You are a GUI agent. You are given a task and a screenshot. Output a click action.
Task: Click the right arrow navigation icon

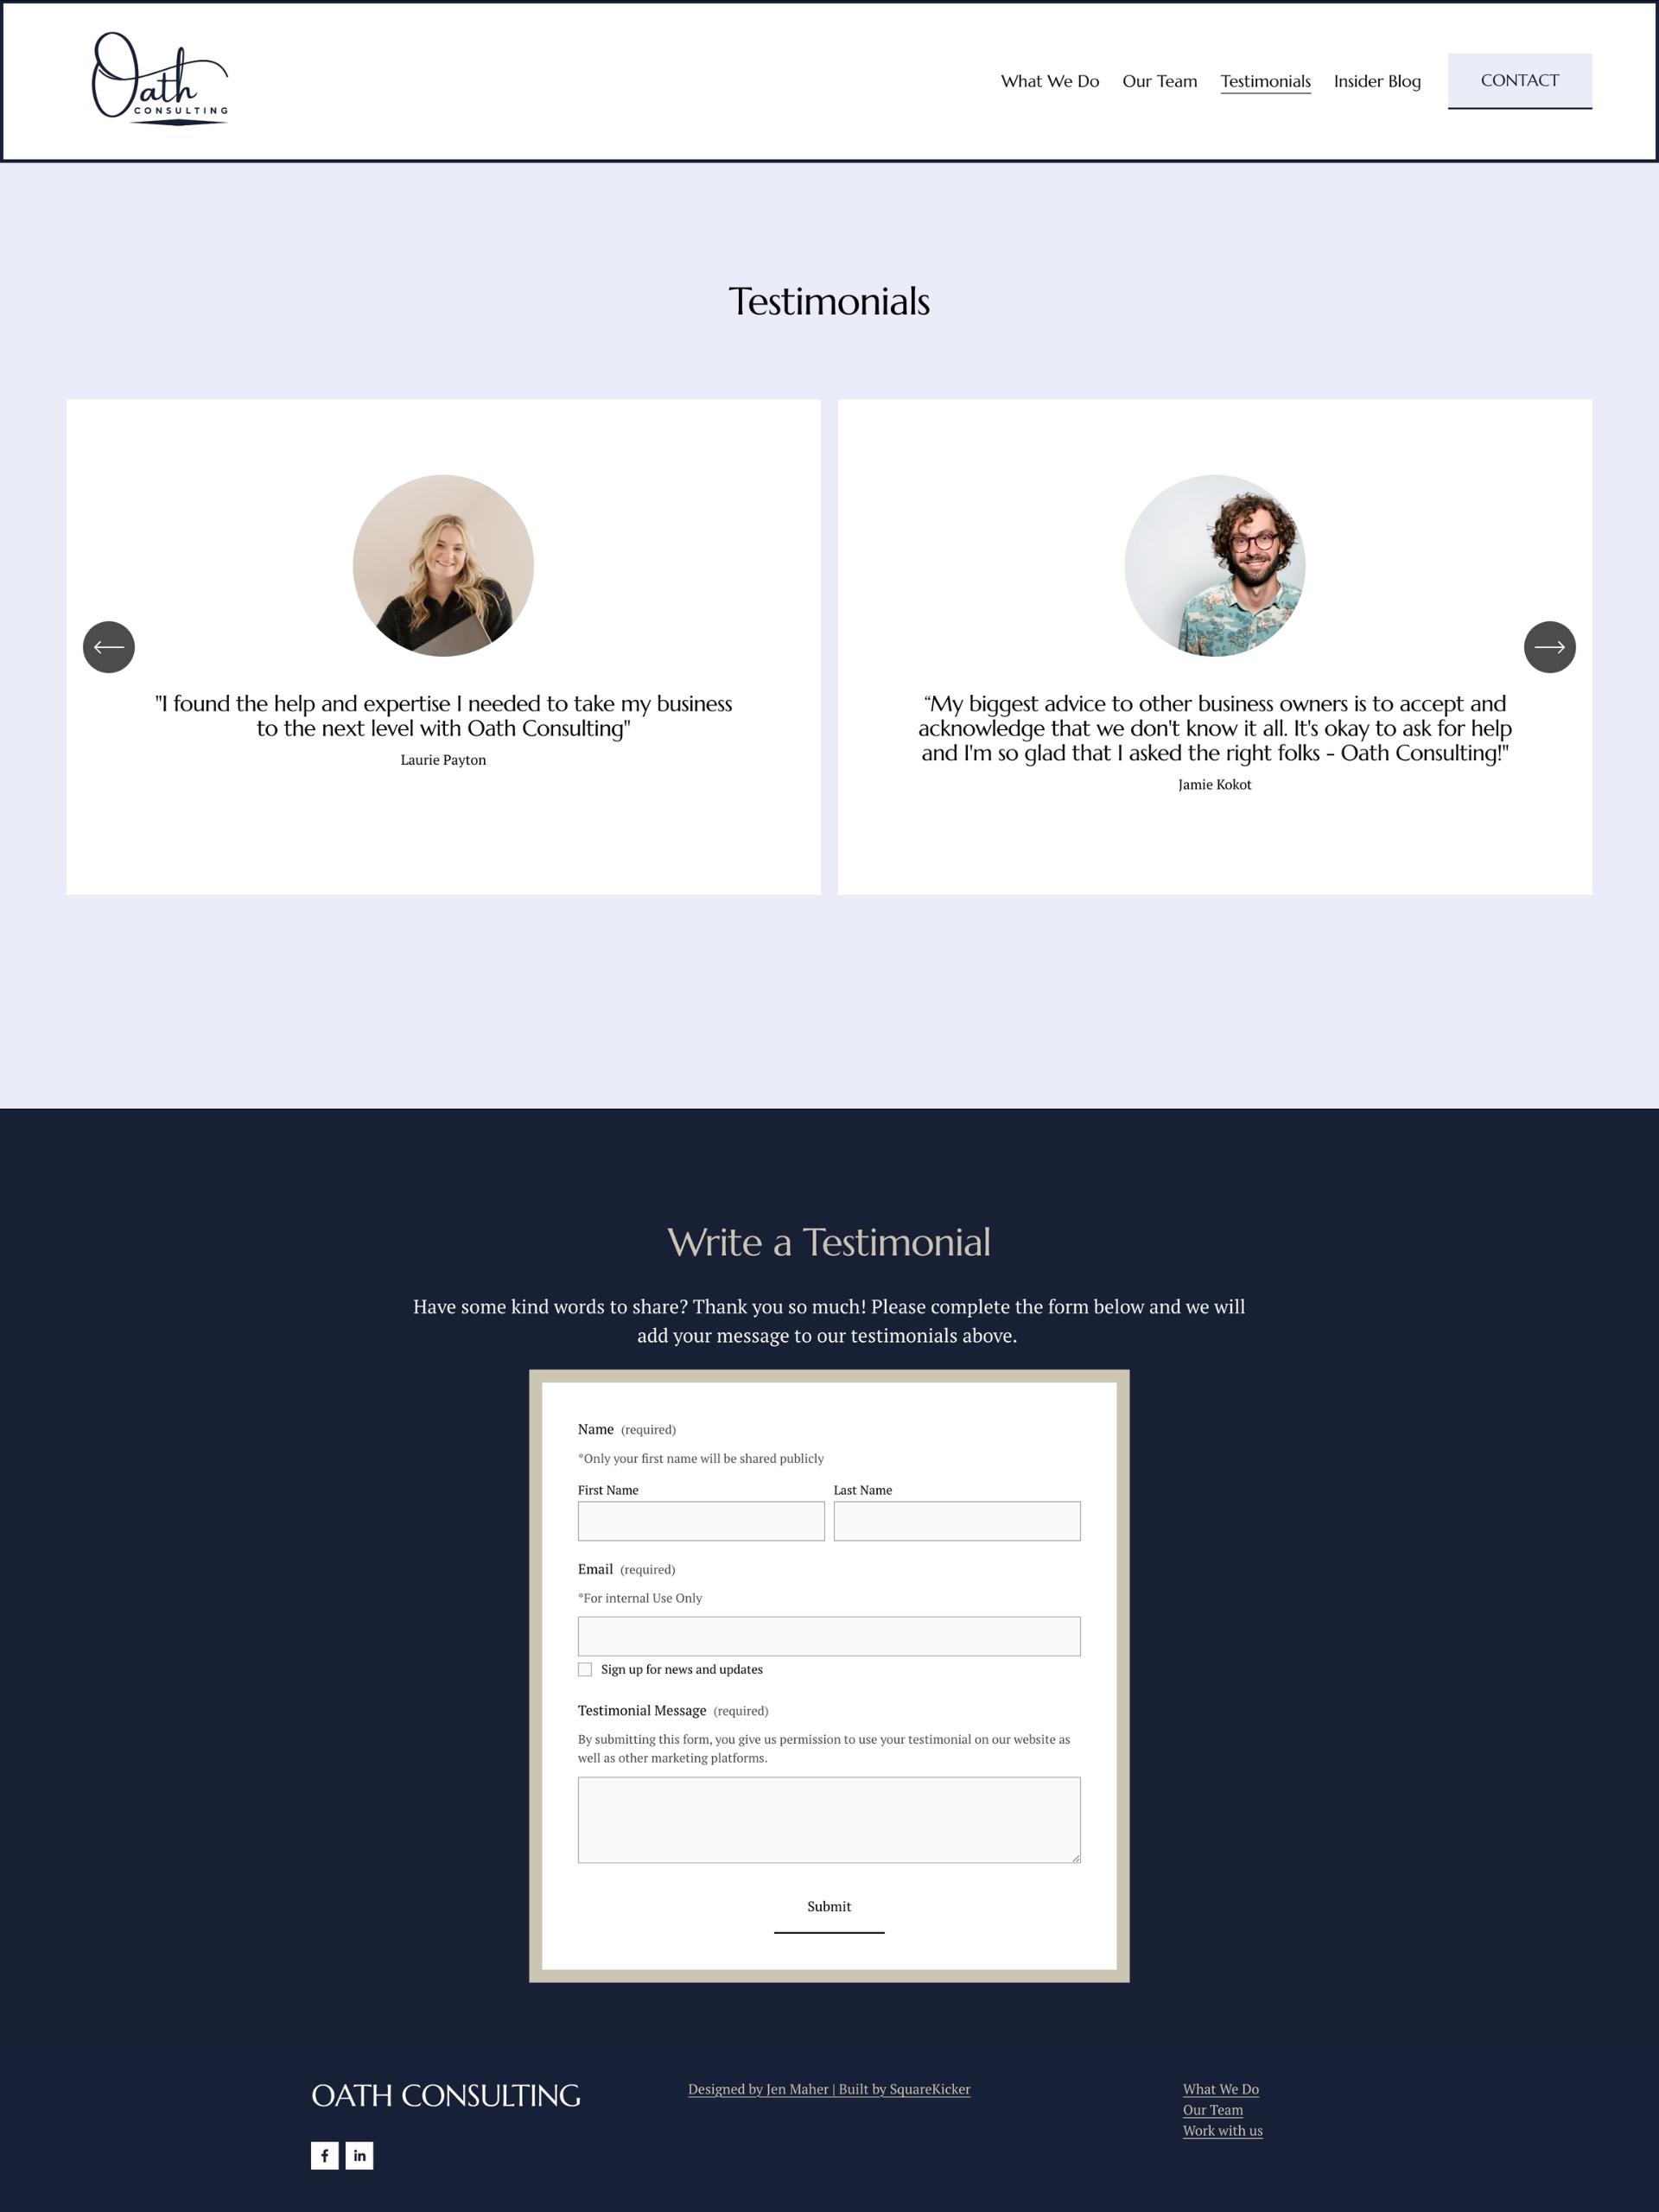click(x=1549, y=645)
